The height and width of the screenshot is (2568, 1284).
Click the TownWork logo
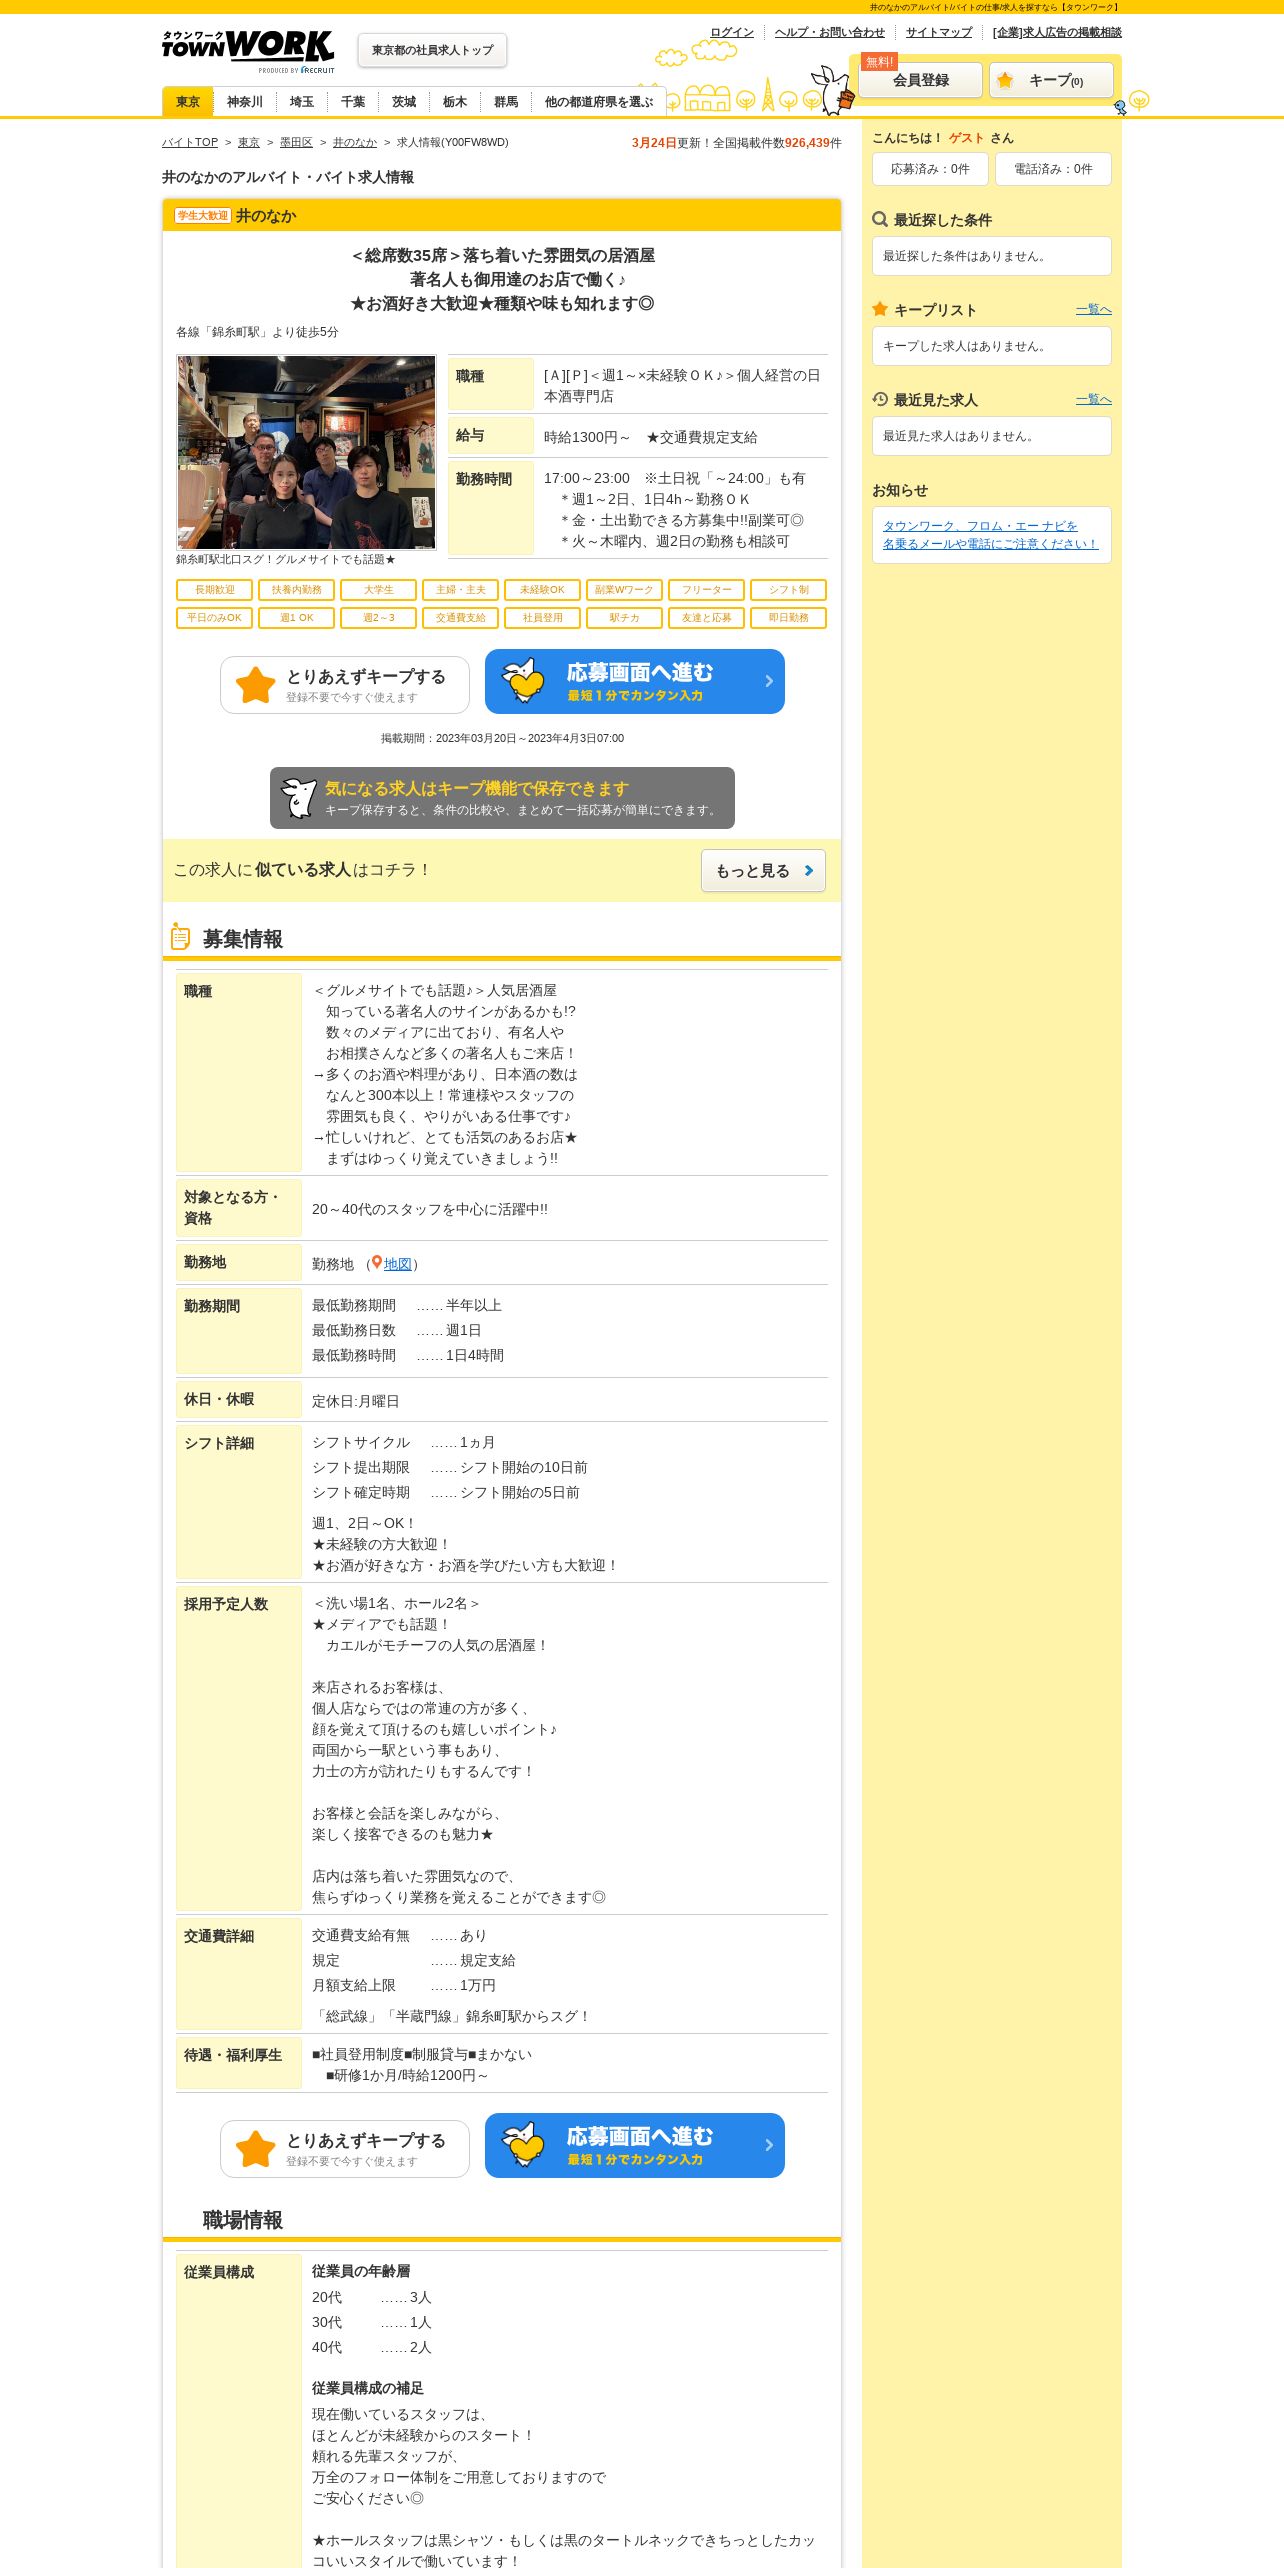pyautogui.click(x=248, y=51)
